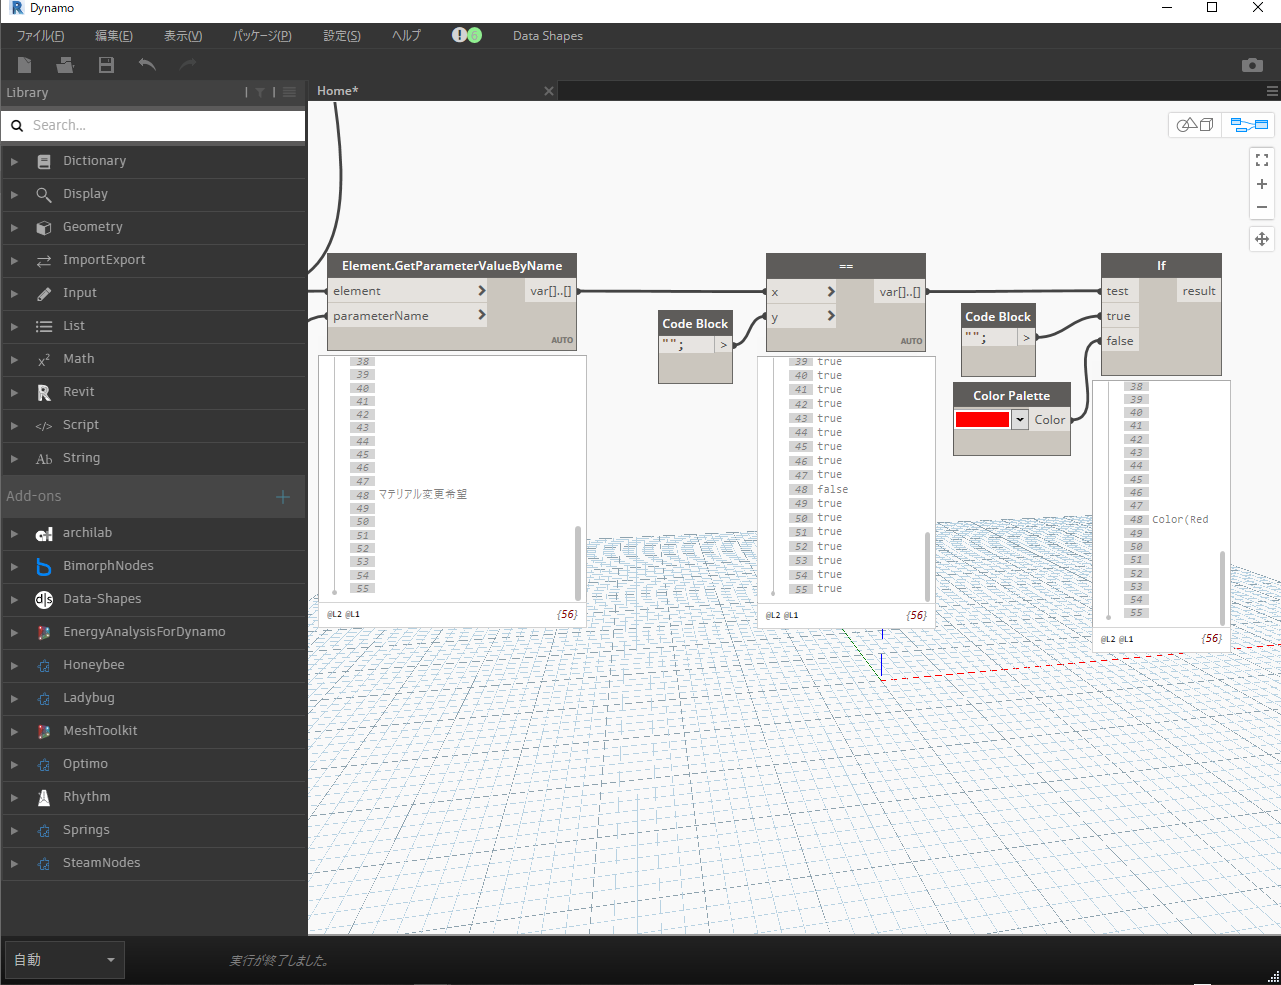The height and width of the screenshot is (985, 1281).
Task: Click the New file icon in toolbar
Action: pyautogui.click(x=25, y=65)
